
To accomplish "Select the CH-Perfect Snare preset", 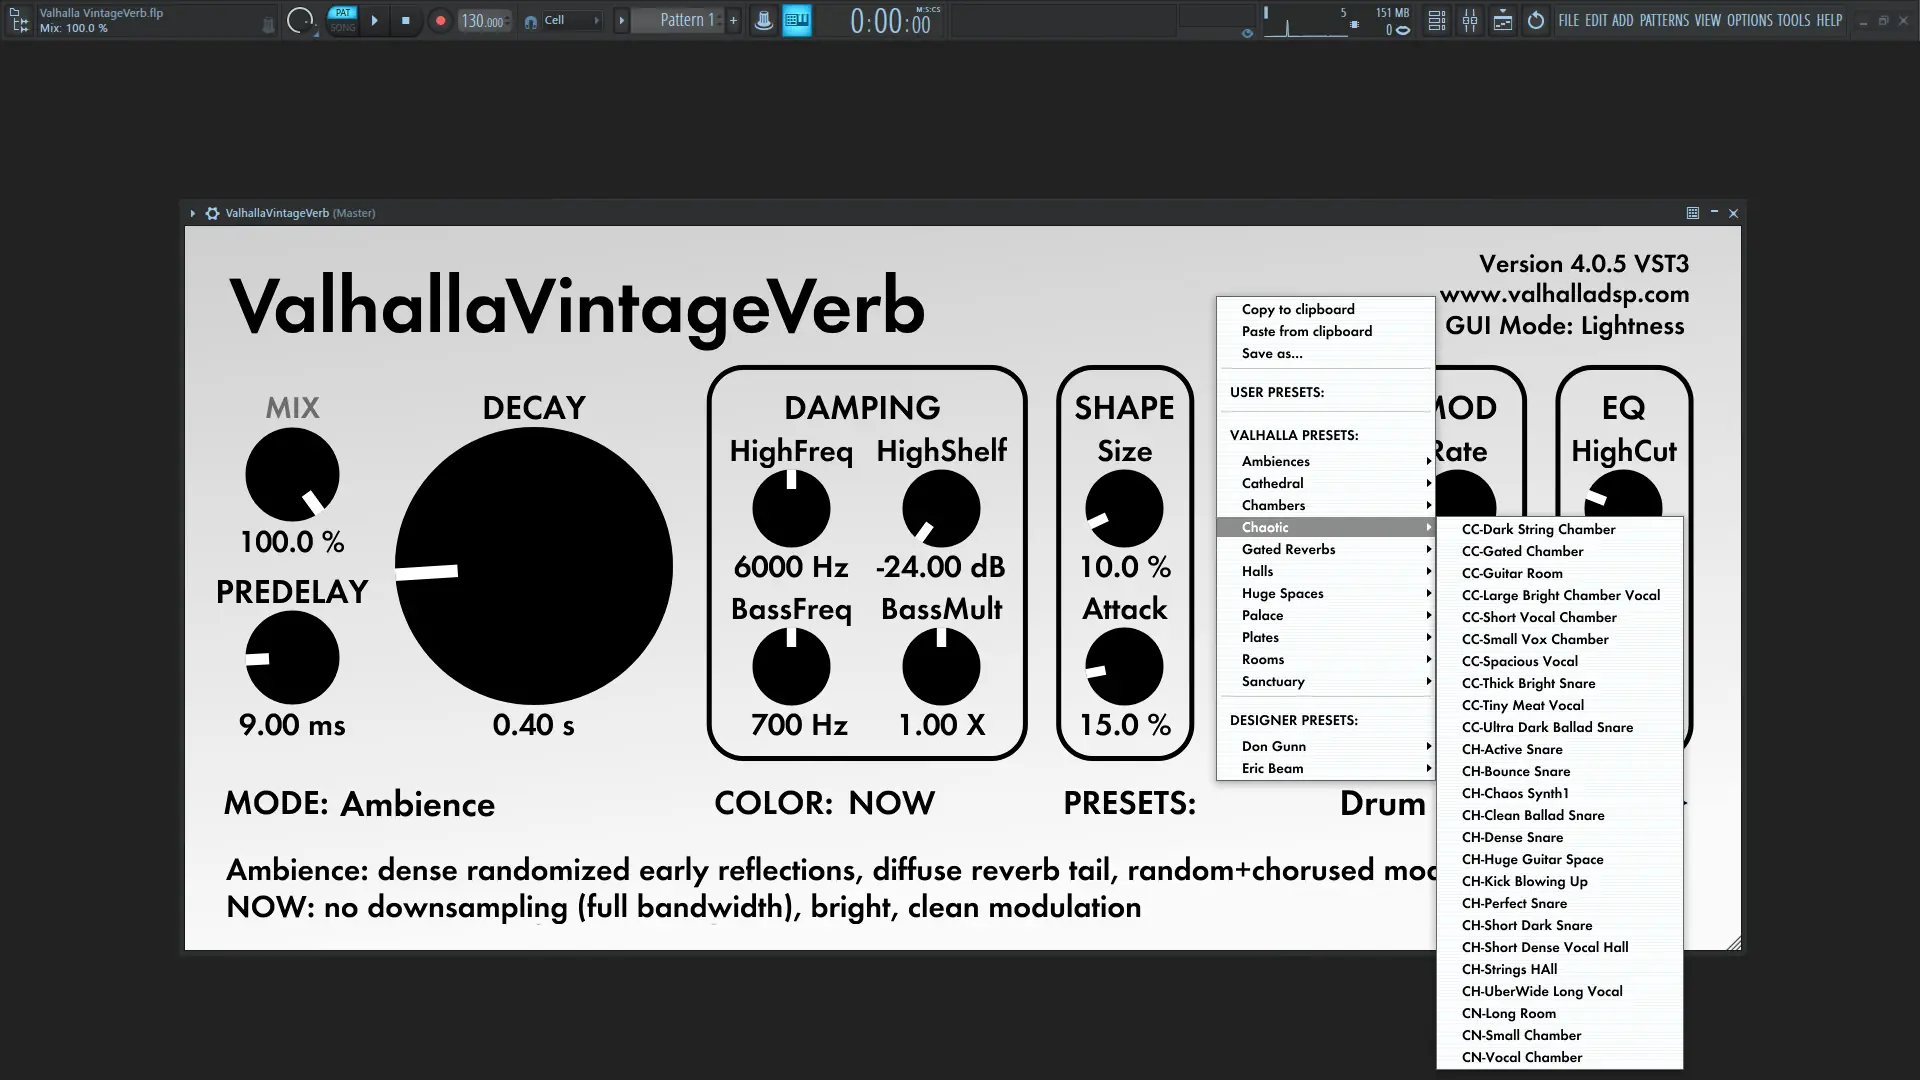I will [1514, 903].
